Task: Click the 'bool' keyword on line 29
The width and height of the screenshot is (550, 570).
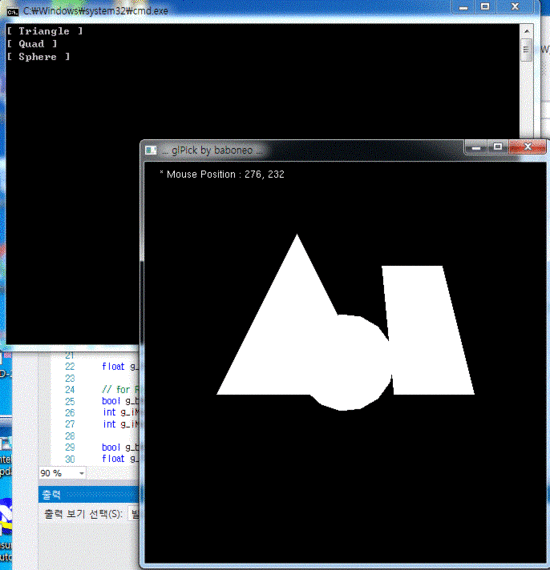Action: point(111,447)
